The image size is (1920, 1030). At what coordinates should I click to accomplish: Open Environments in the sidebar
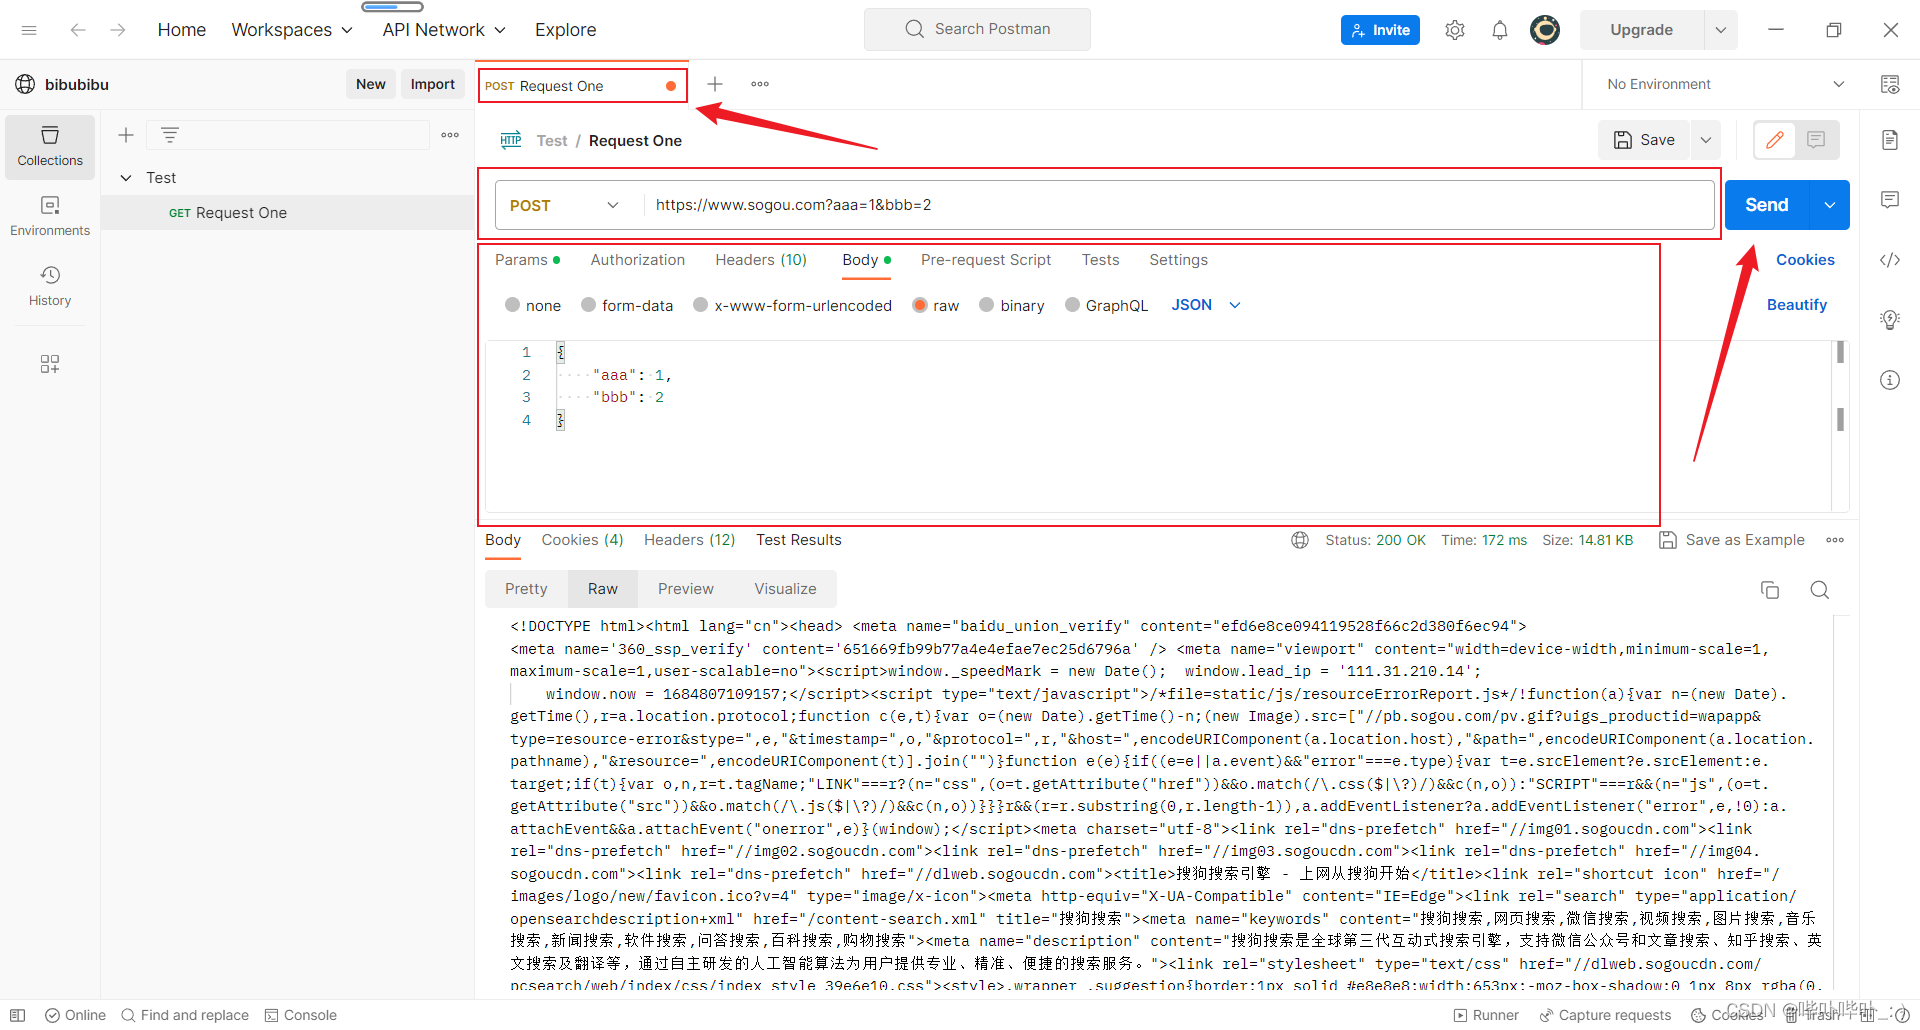tap(50, 217)
